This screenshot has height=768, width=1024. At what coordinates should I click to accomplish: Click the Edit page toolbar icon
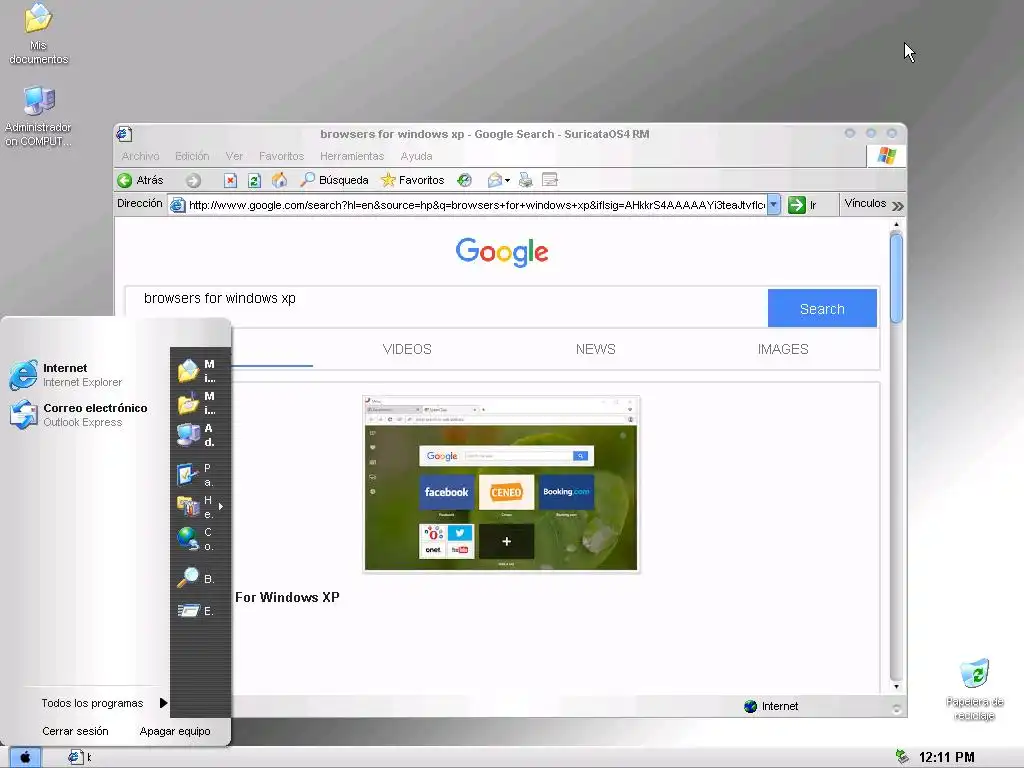point(550,180)
